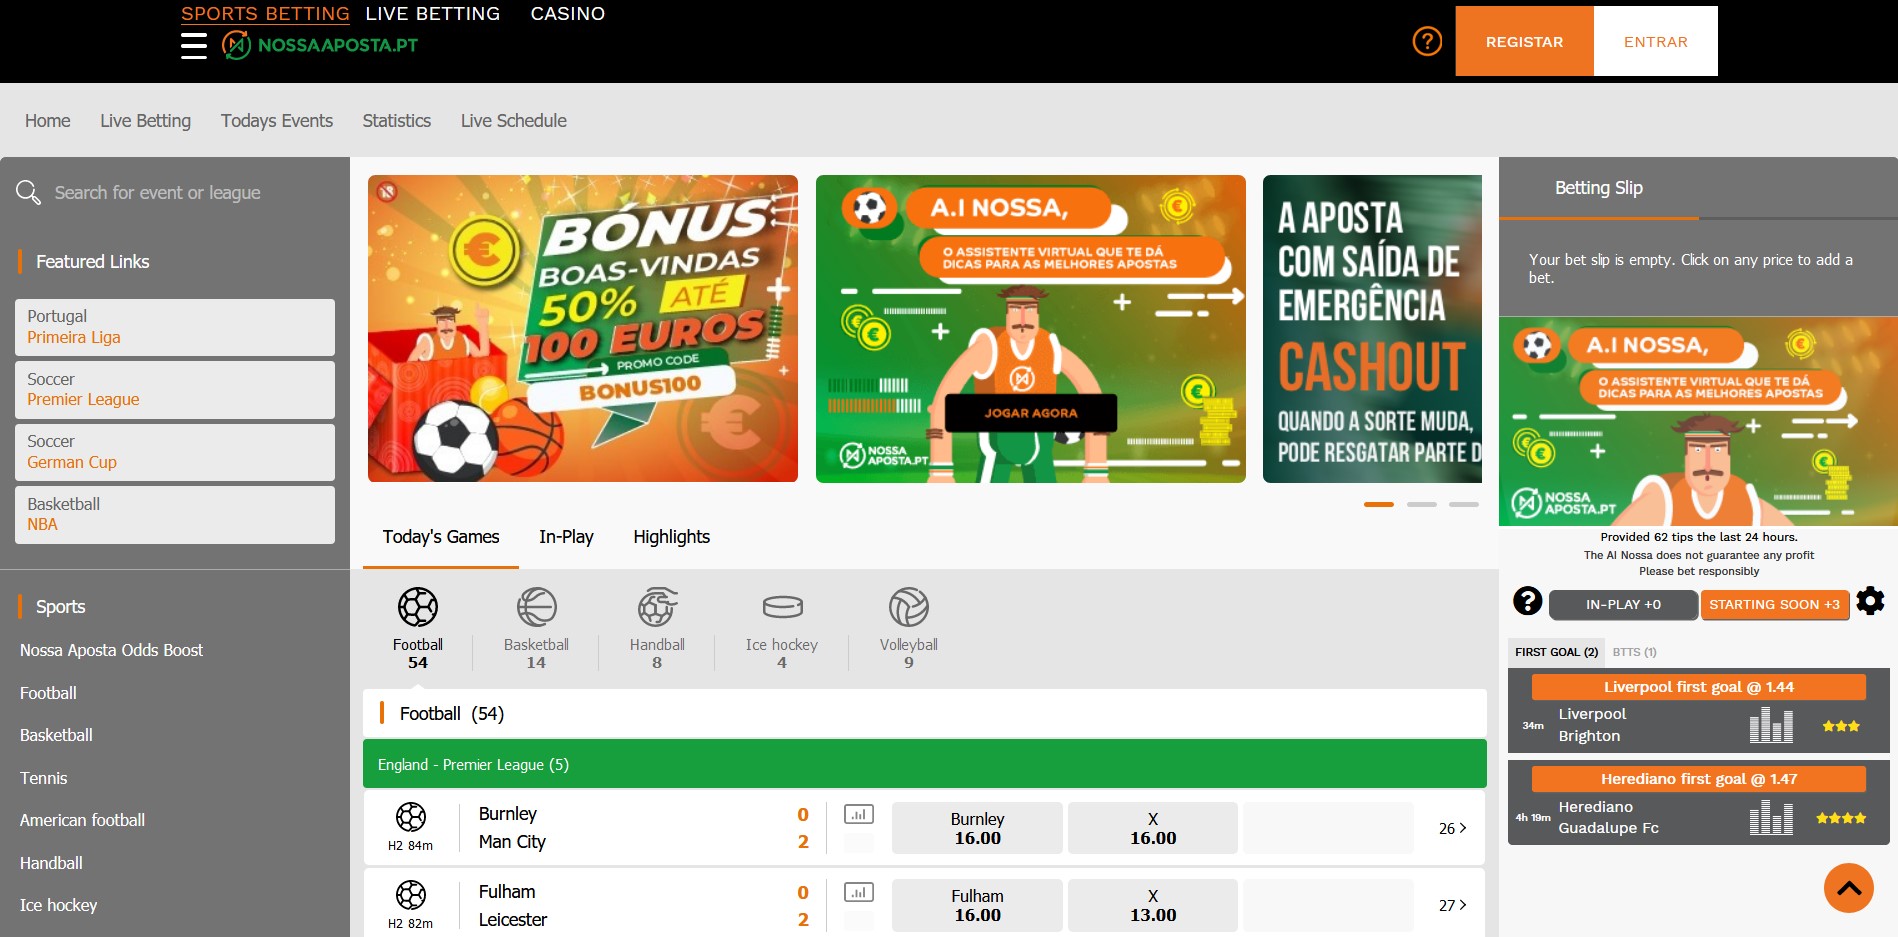Switch to the Highlights tab
This screenshot has height=937, width=1898.
tap(671, 537)
